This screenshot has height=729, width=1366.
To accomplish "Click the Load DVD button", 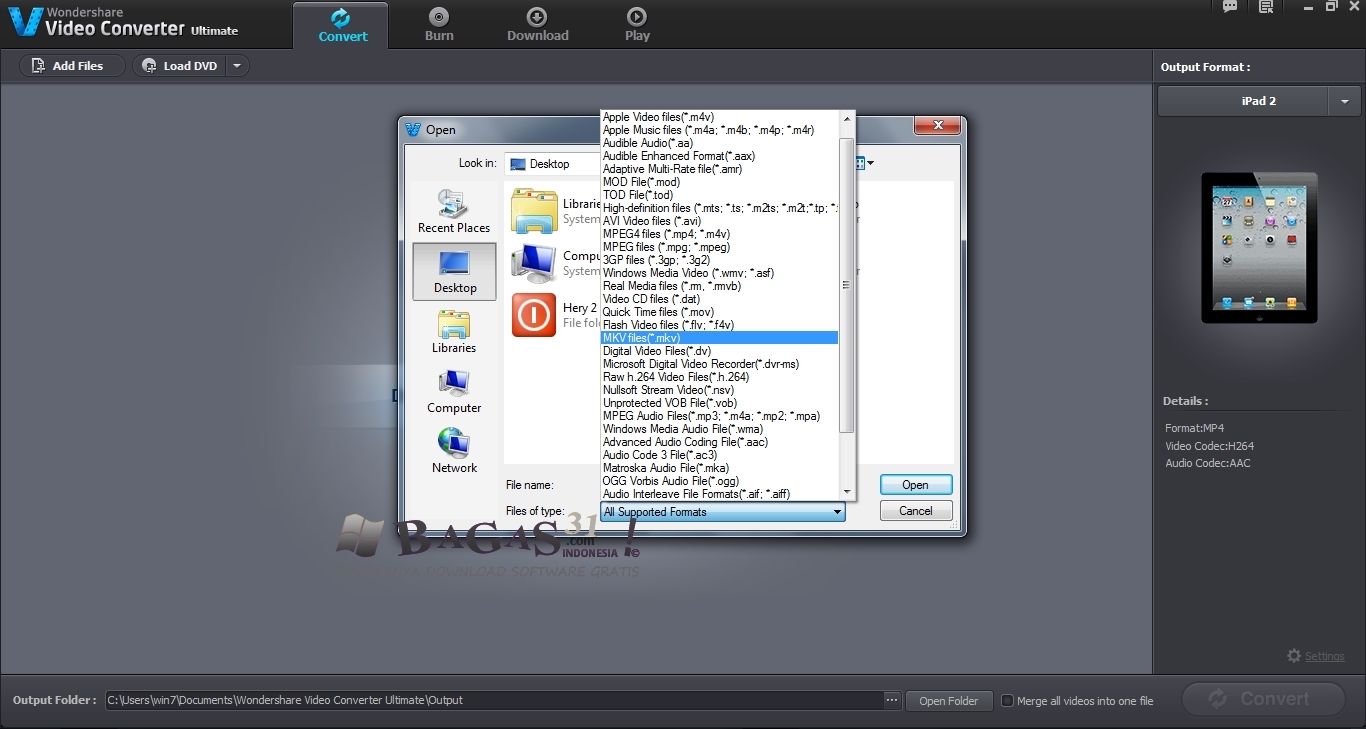I will coord(180,66).
